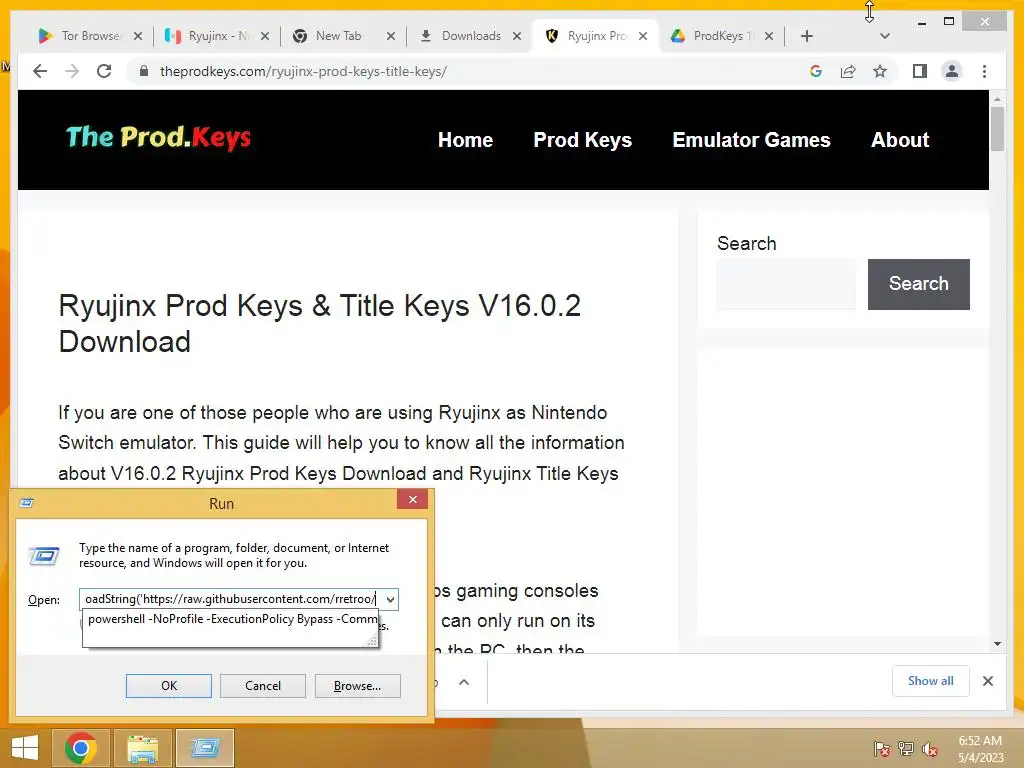Close the Run dialog window
This screenshot has width=1024, height=768.
click(412, 500)
